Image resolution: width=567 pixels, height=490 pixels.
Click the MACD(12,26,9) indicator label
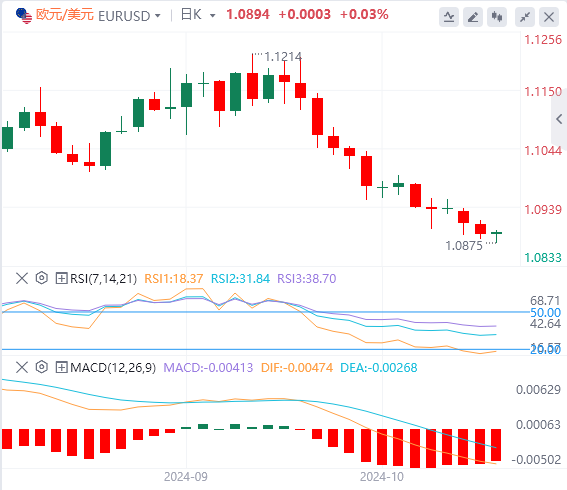[x=113, y=367]
